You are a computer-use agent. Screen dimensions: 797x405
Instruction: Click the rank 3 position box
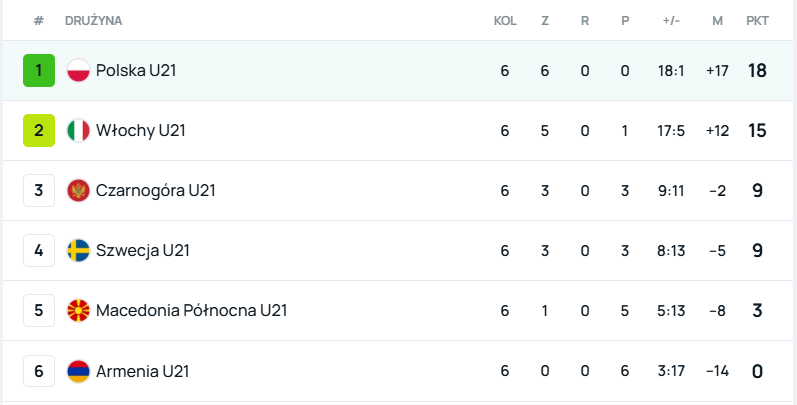[38, 190]
